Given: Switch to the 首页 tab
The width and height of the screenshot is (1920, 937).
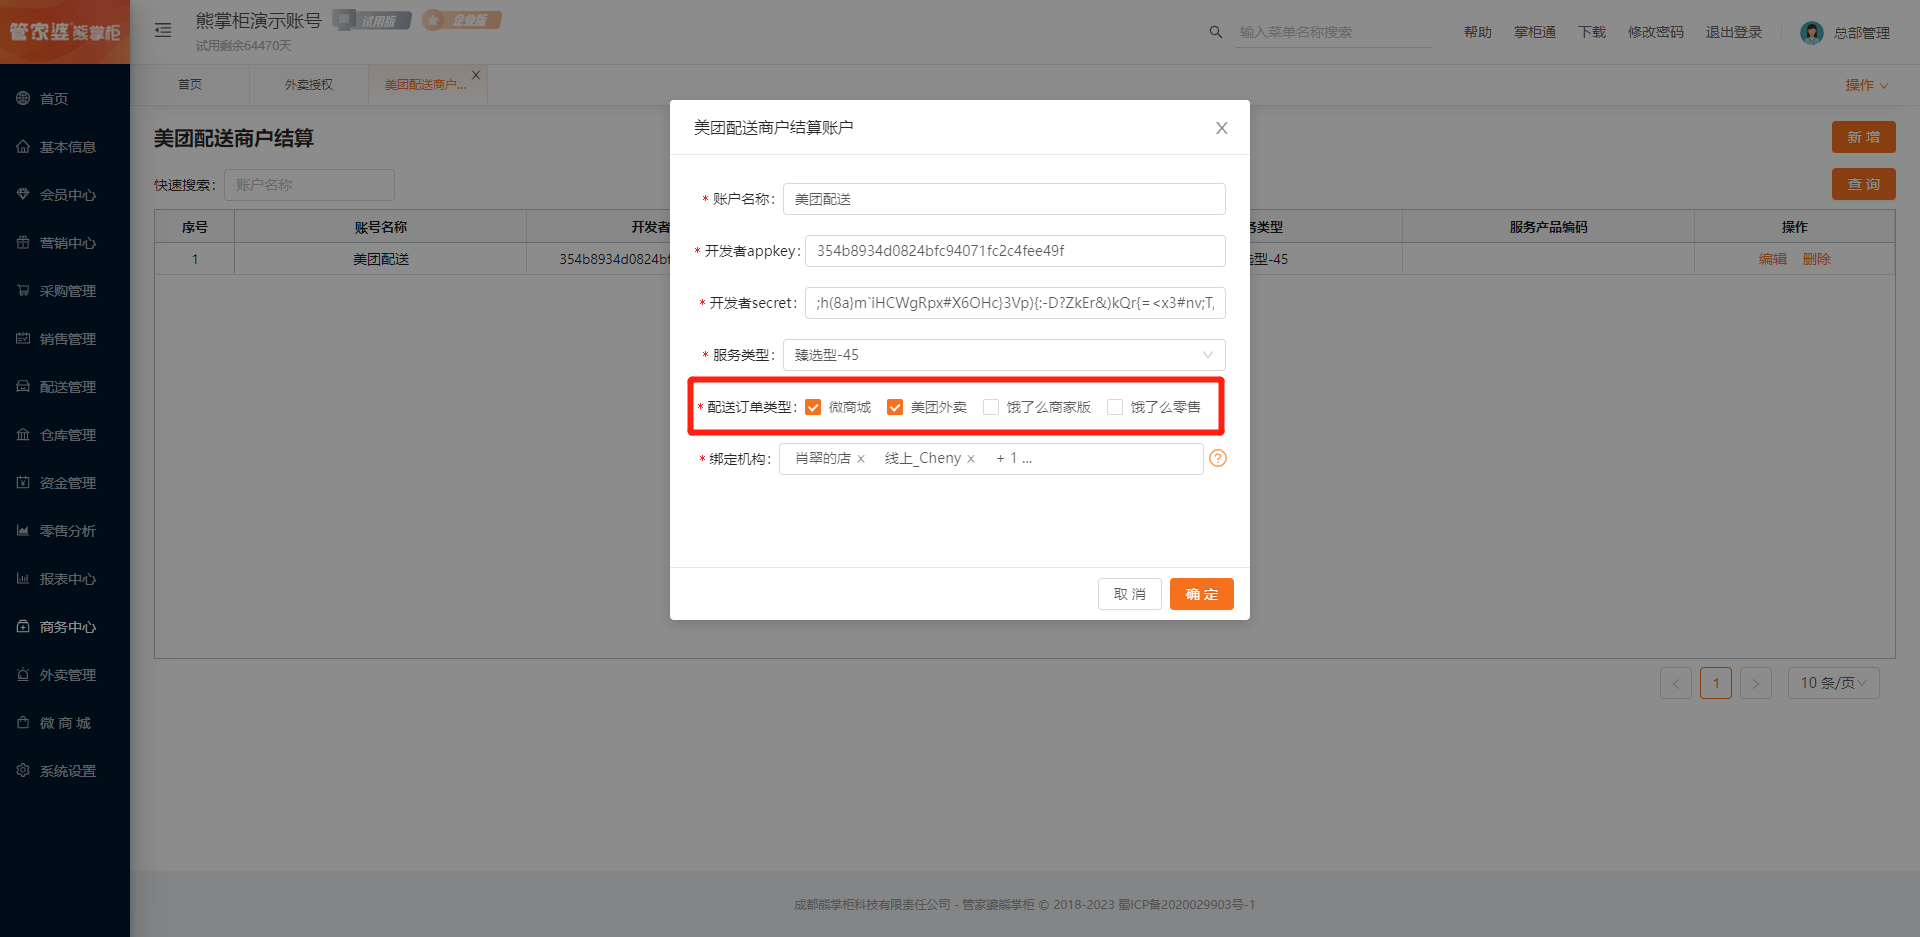Looking at the screenshot, I should [x=190, y=85].
